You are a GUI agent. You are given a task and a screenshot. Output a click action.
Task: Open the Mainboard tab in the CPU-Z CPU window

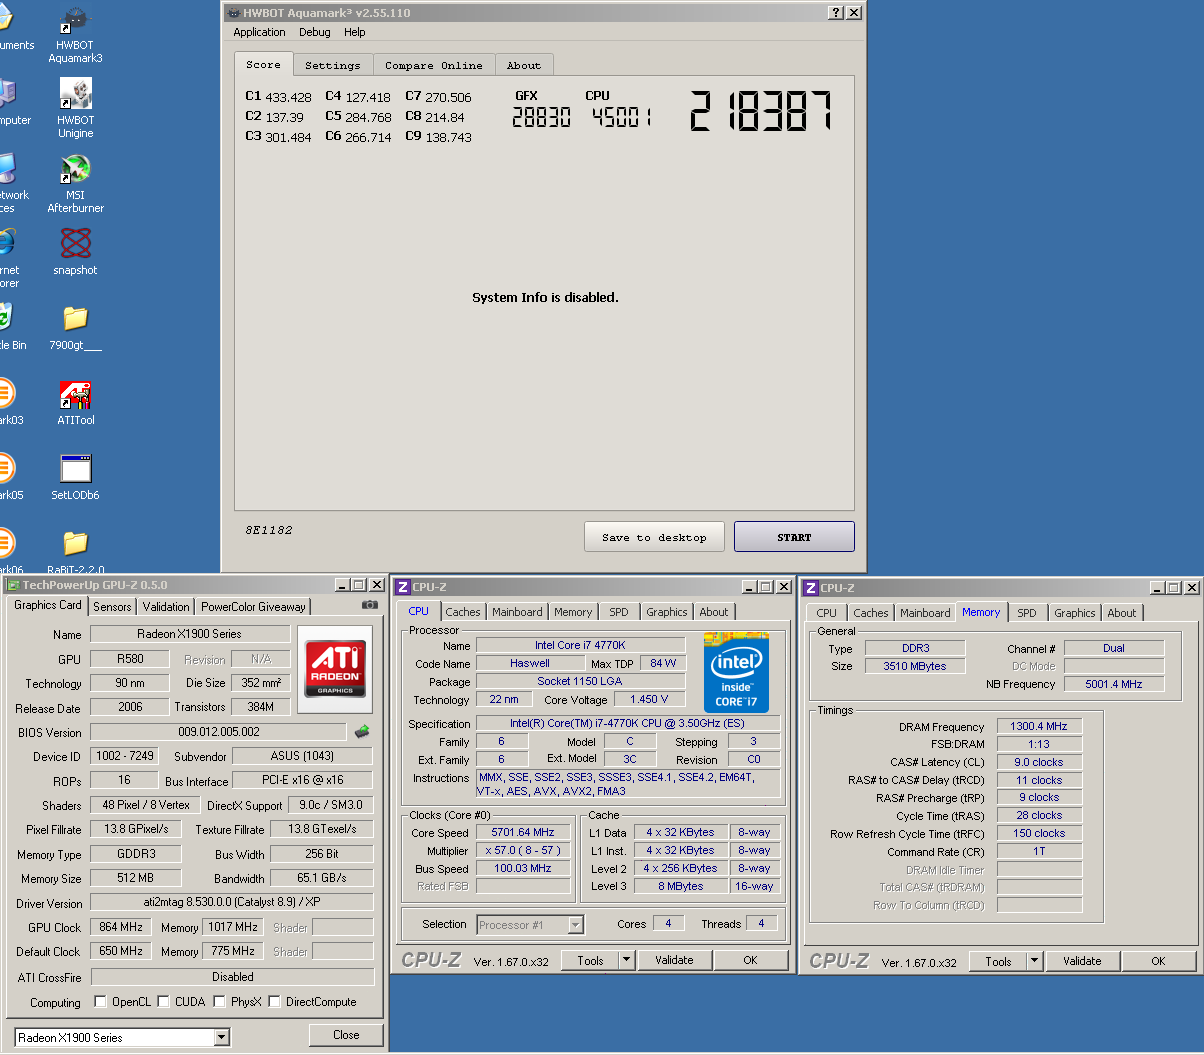tap(517, 612)
